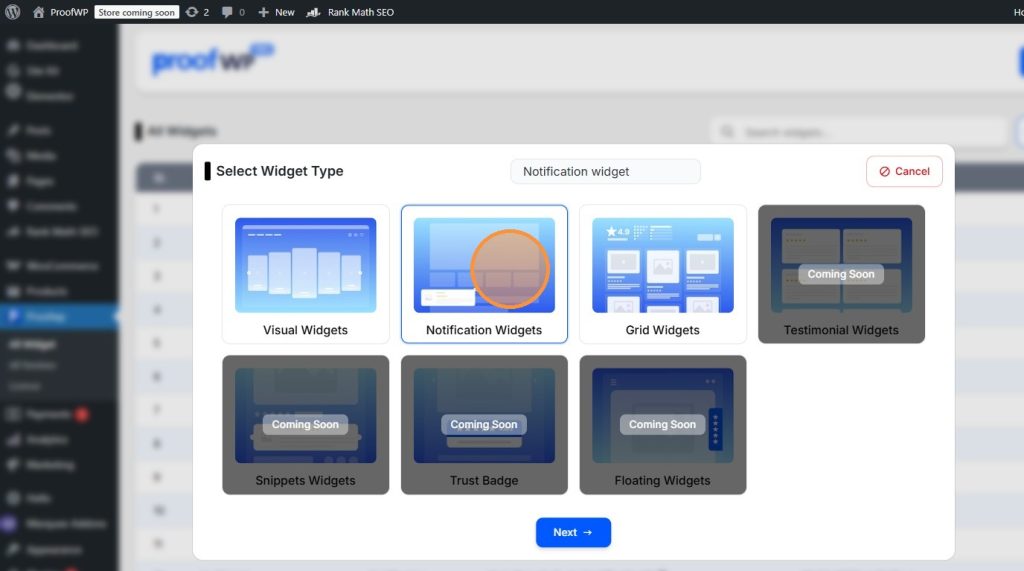
Task: Click the Select Widget Type heading
Action: tap(280, 171)
